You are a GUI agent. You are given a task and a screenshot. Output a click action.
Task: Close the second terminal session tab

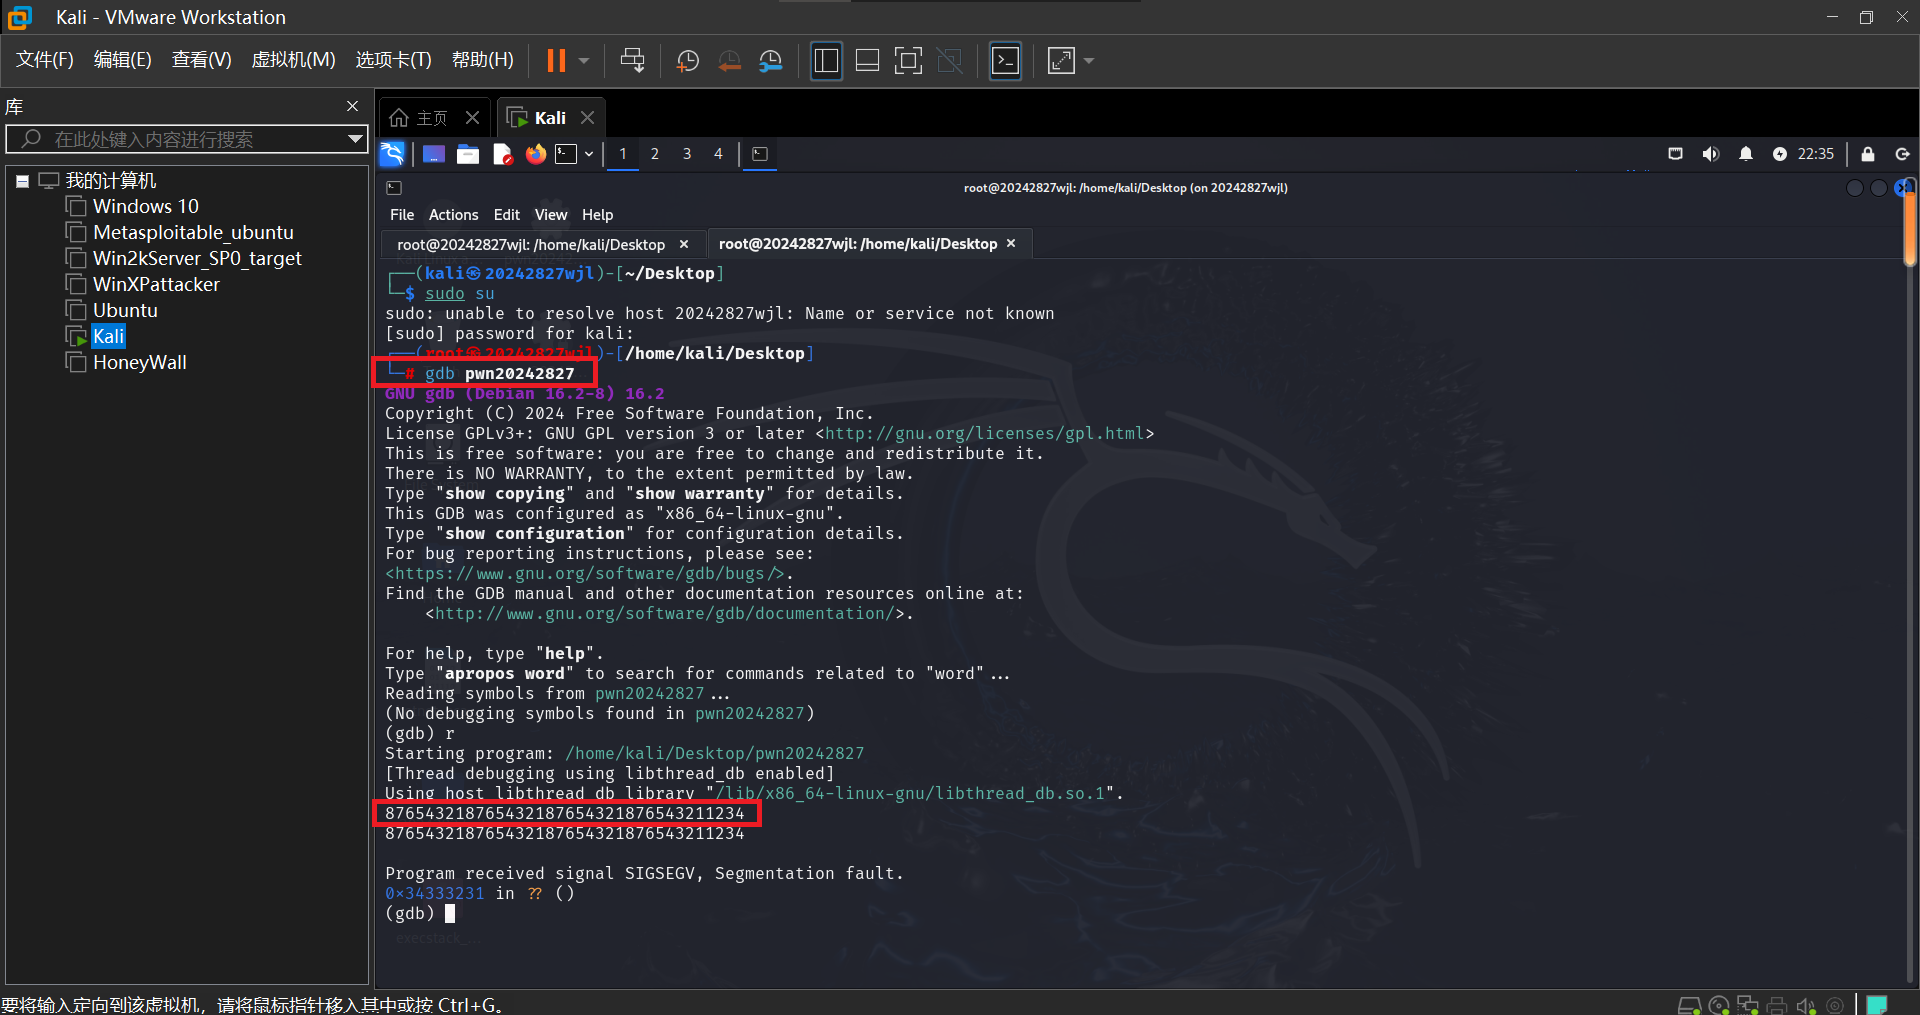click(1011, 243)
